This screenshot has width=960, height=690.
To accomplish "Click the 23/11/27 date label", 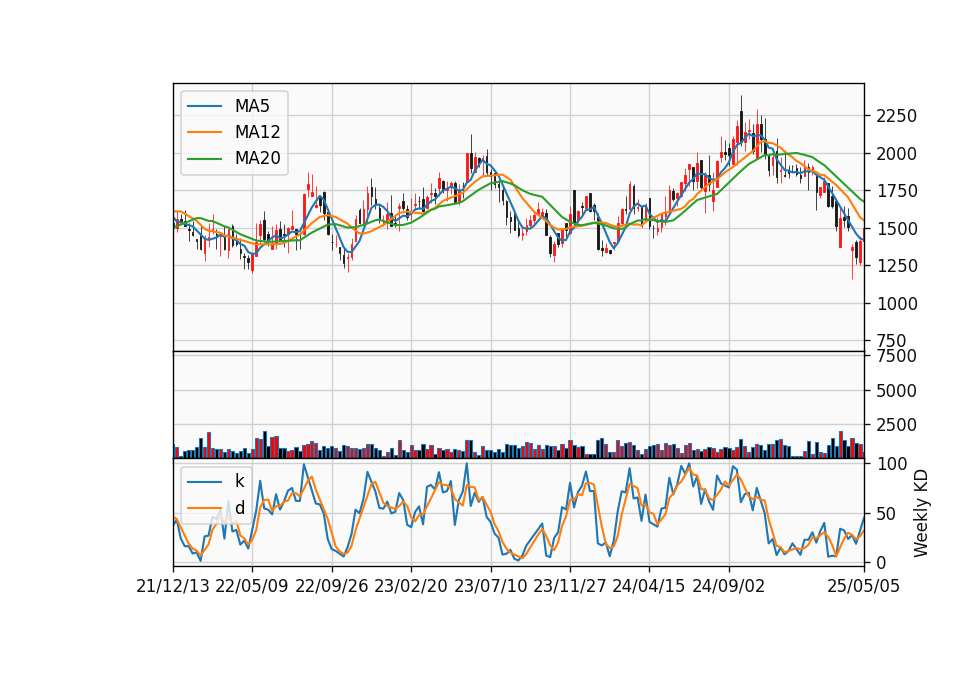I will [569, 587].
